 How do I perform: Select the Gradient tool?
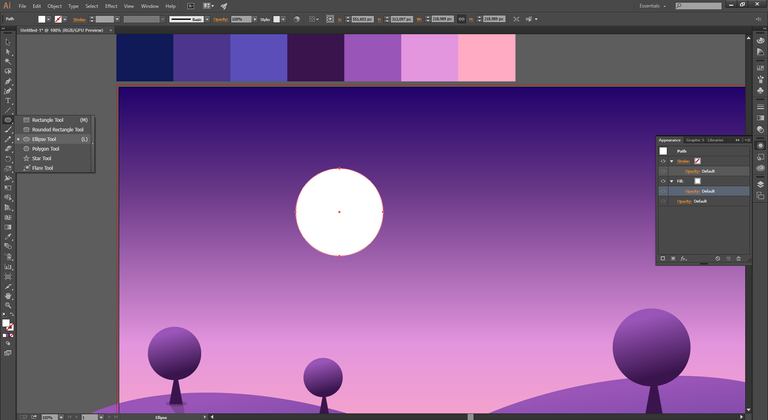(7, 227)
